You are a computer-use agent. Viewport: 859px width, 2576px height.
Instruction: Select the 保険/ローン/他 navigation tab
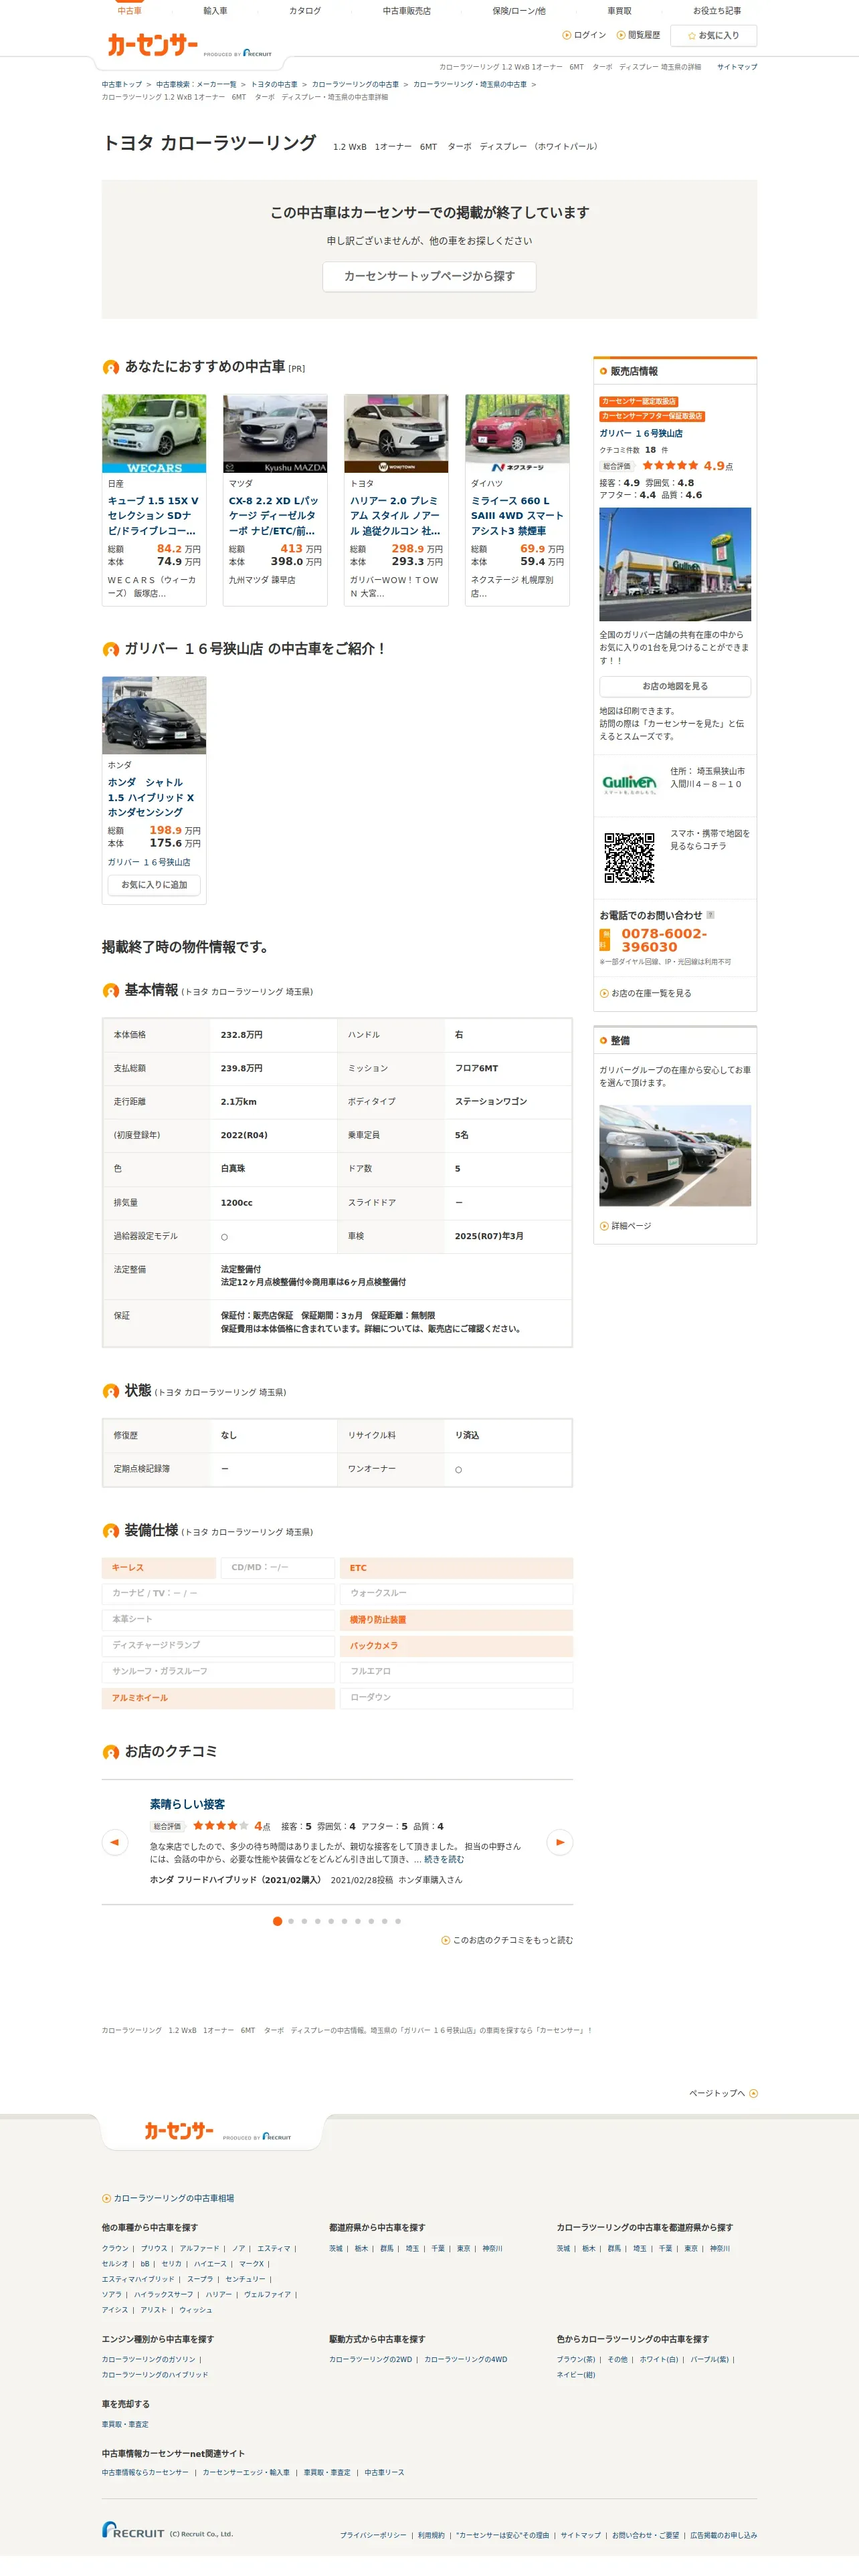click(519, 11)
